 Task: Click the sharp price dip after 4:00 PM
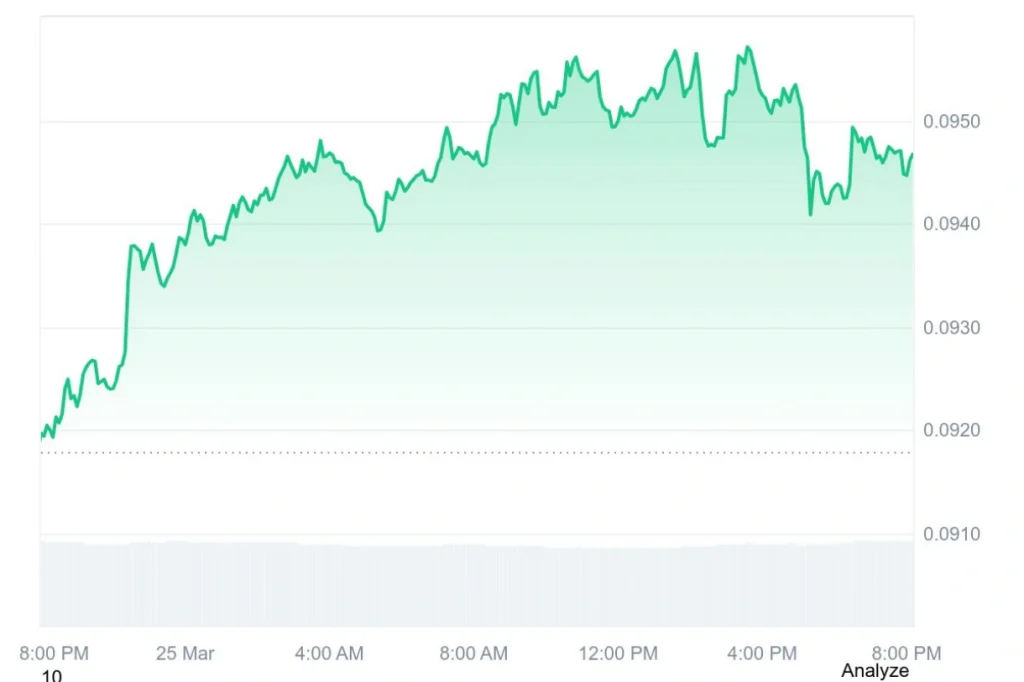point(810,213)
